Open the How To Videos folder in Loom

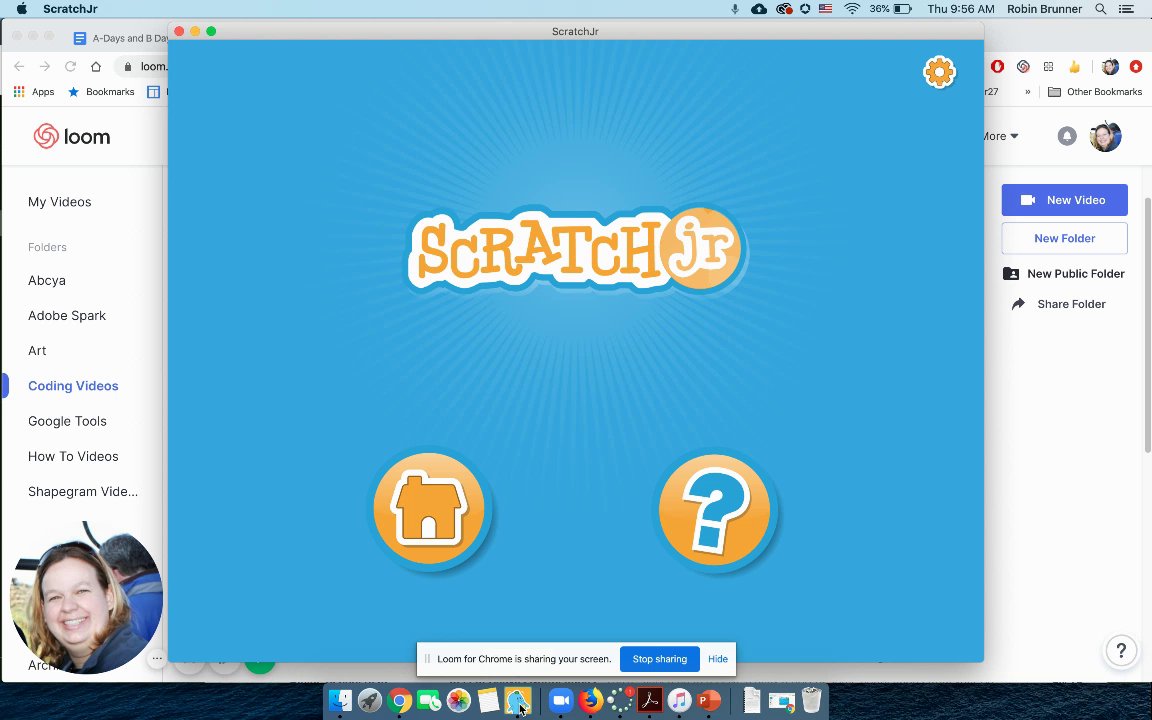coord(73,457)
